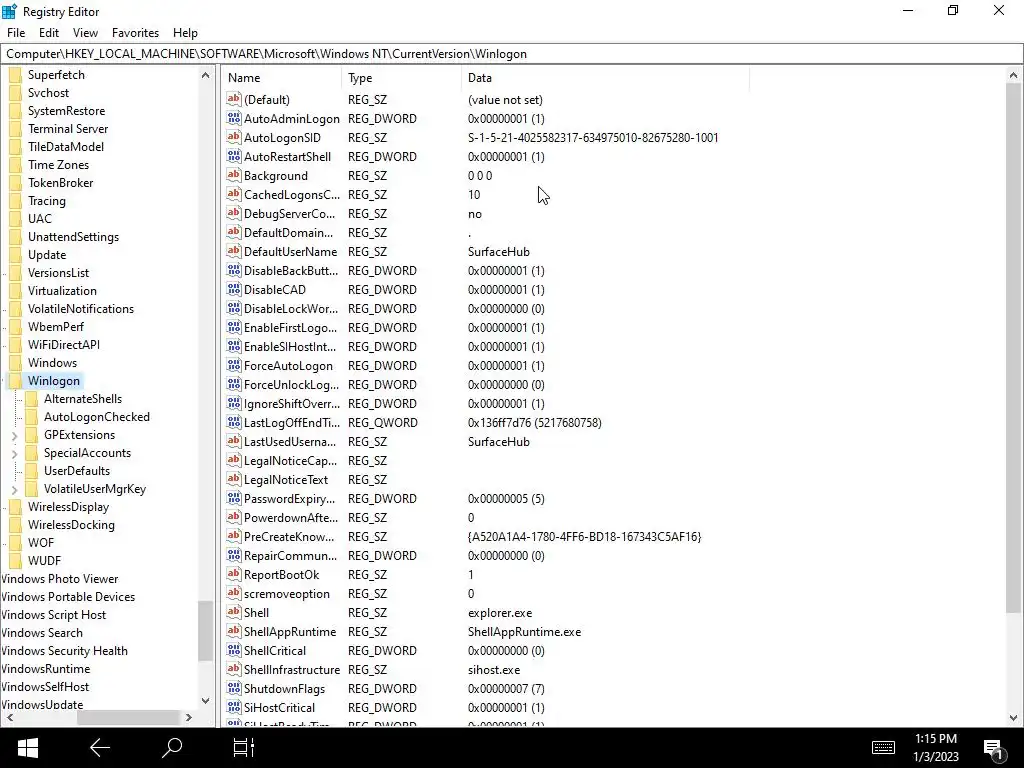Click the tree pane scroll down arrow
Viewport: 1024px width, 768px height.
click(205, 701)
